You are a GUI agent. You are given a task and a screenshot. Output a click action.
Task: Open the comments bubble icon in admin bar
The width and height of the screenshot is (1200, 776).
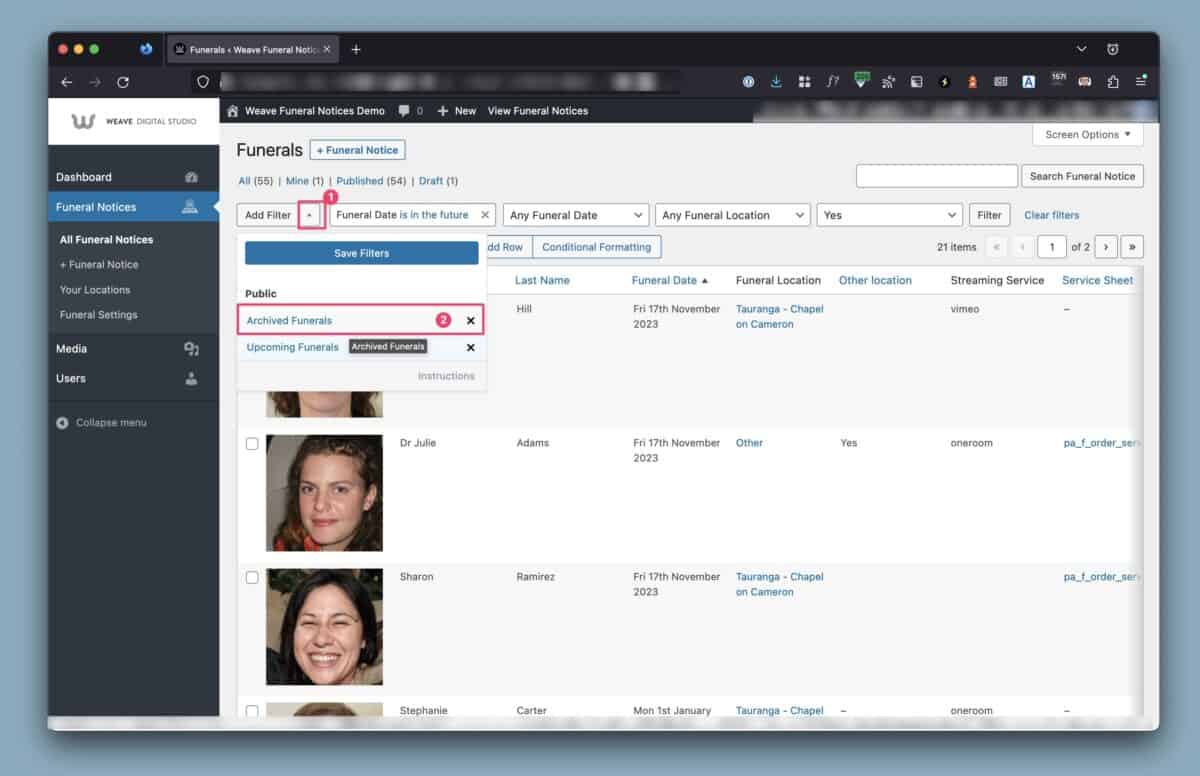(x=404, y=111)
